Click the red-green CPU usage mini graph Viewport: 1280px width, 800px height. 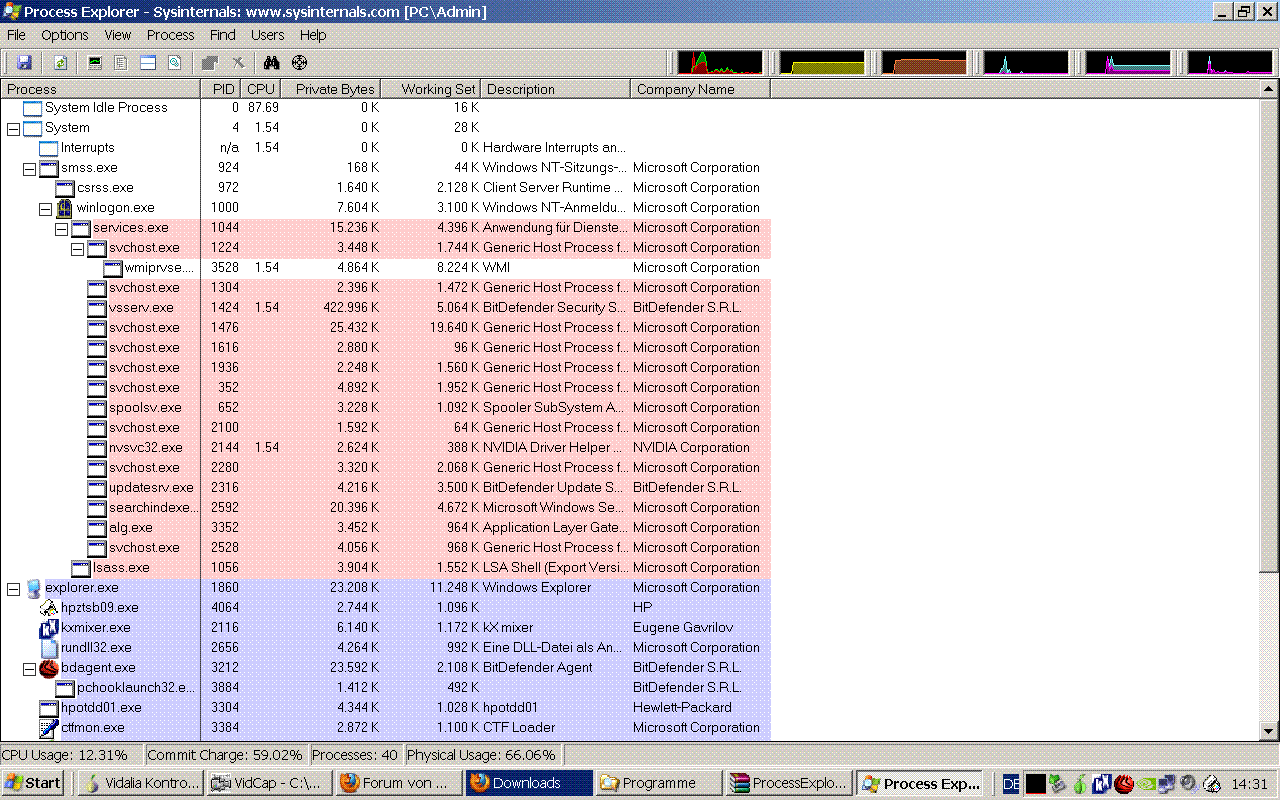(720, 63)
